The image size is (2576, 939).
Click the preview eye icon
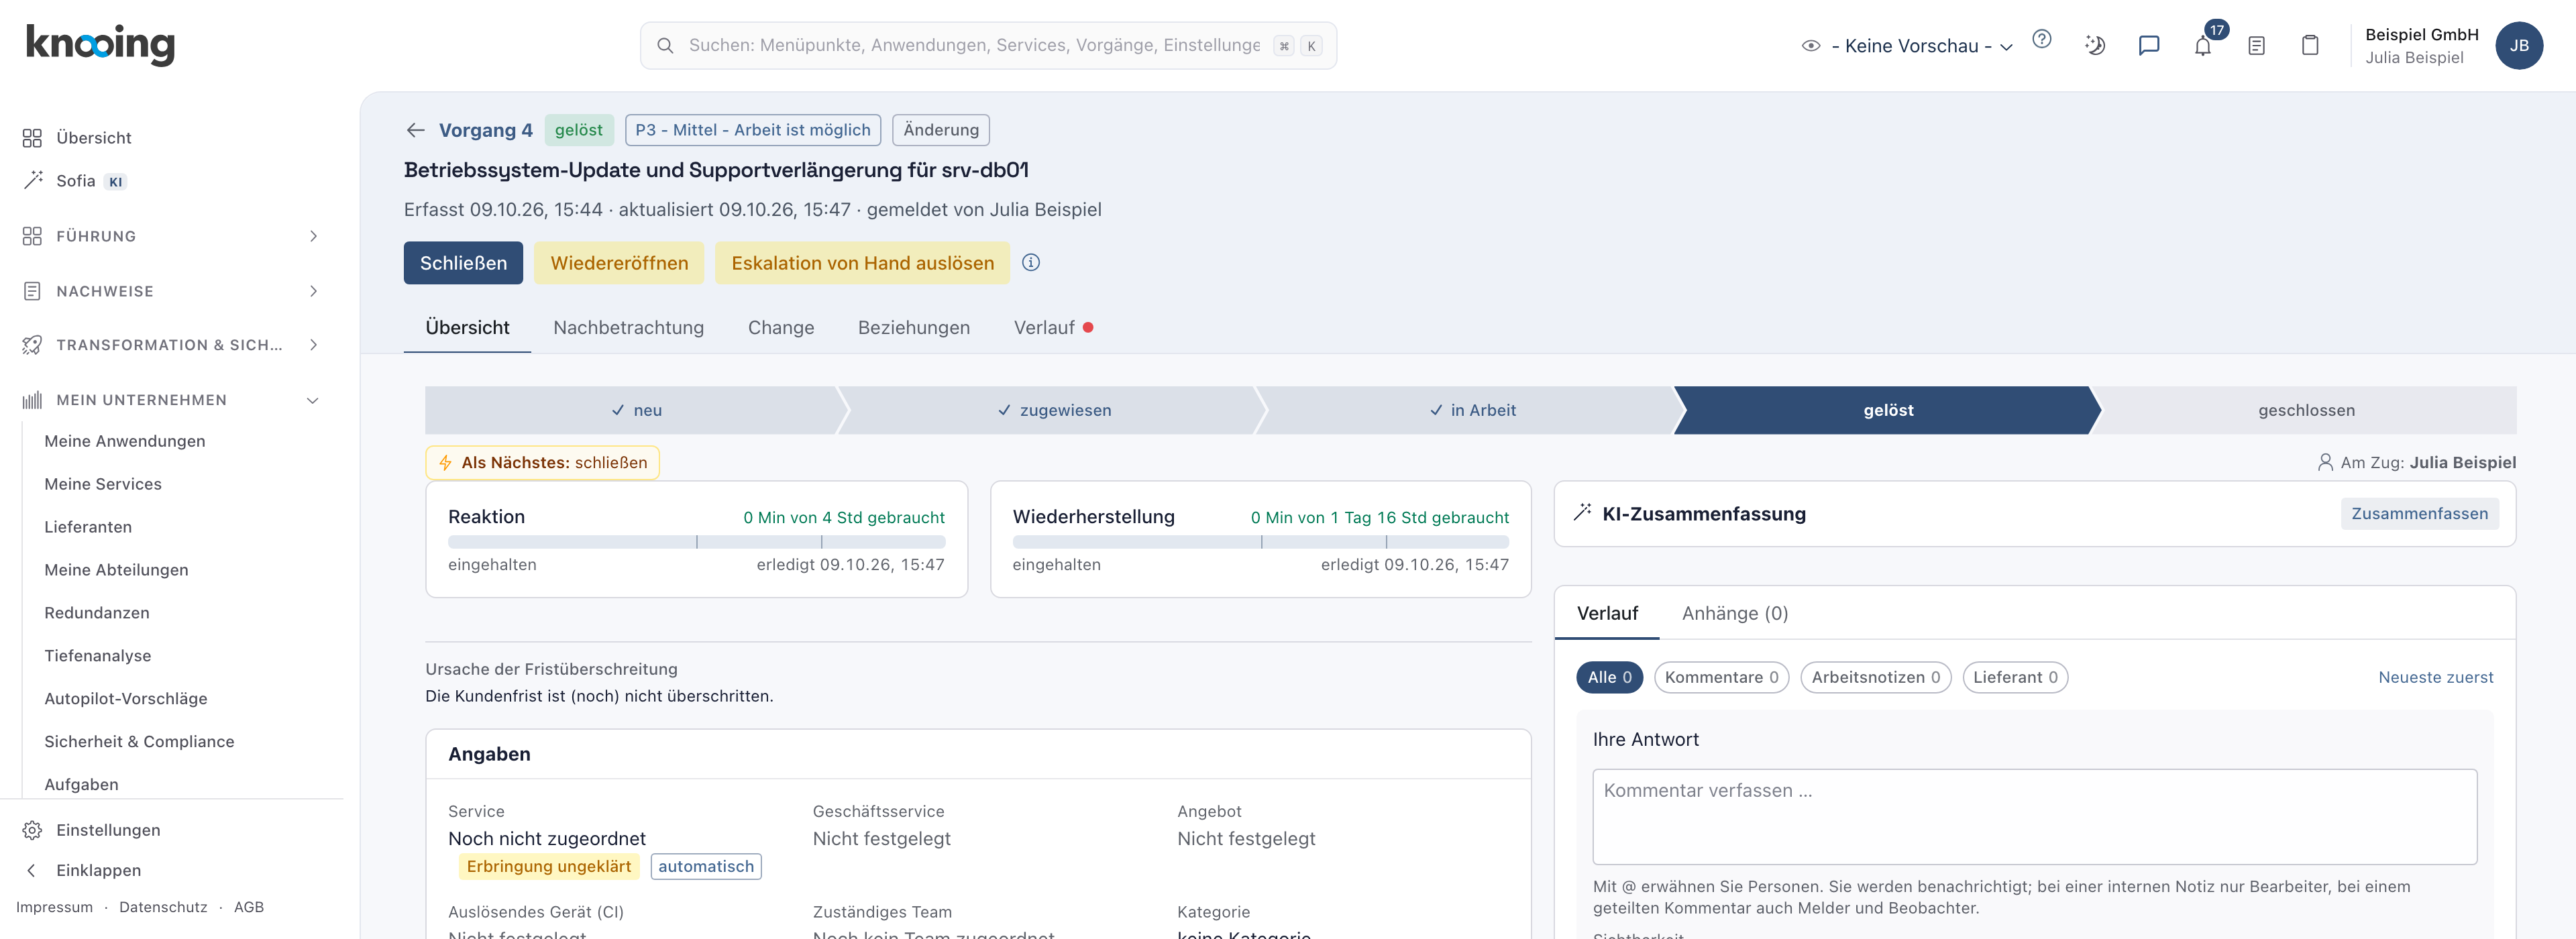(1810, 45)
